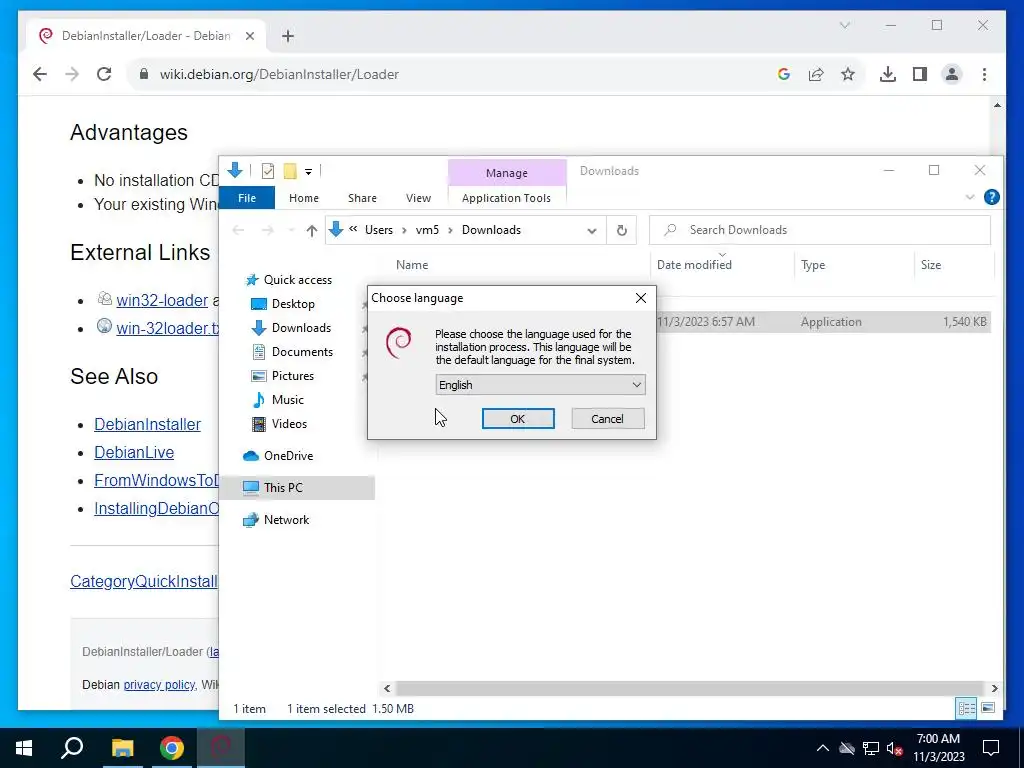Viewport: 1024px width, 768px height.
Task: Select the Manage contextual tab
Action: [507, 173]
